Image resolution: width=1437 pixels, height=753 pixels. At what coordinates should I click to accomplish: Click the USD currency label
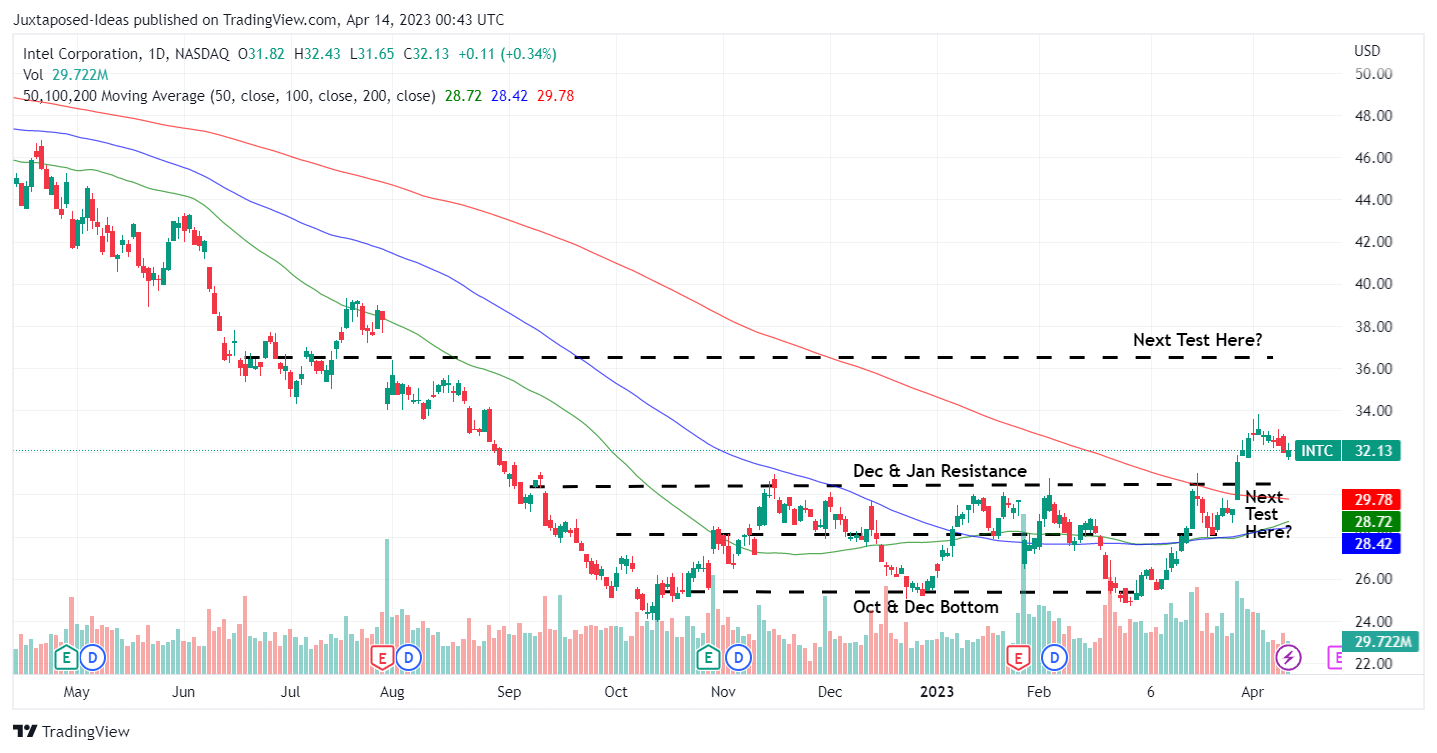click(1366, 51)
